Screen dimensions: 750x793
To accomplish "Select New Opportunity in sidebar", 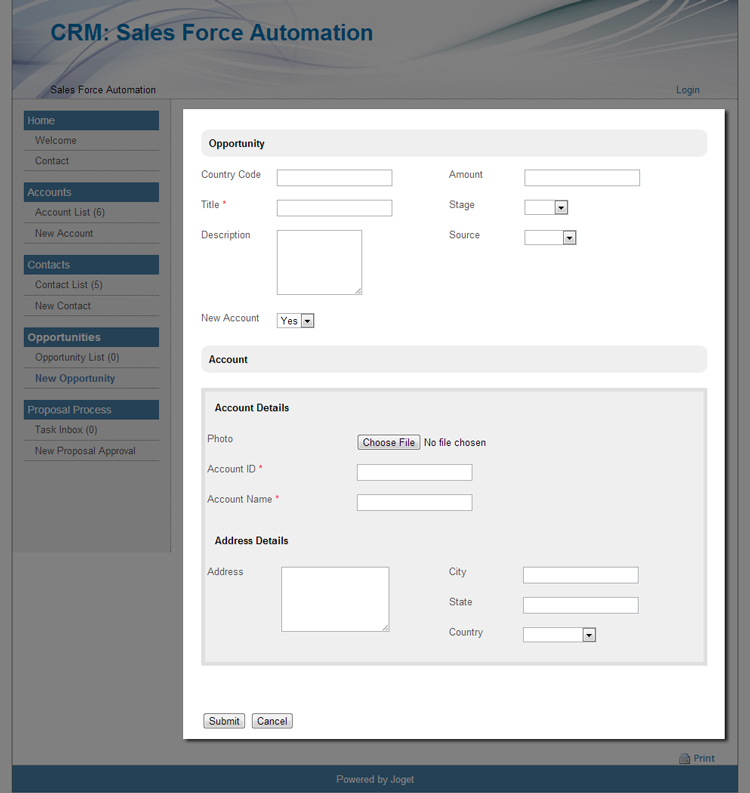I will click(x=75, y=378).
